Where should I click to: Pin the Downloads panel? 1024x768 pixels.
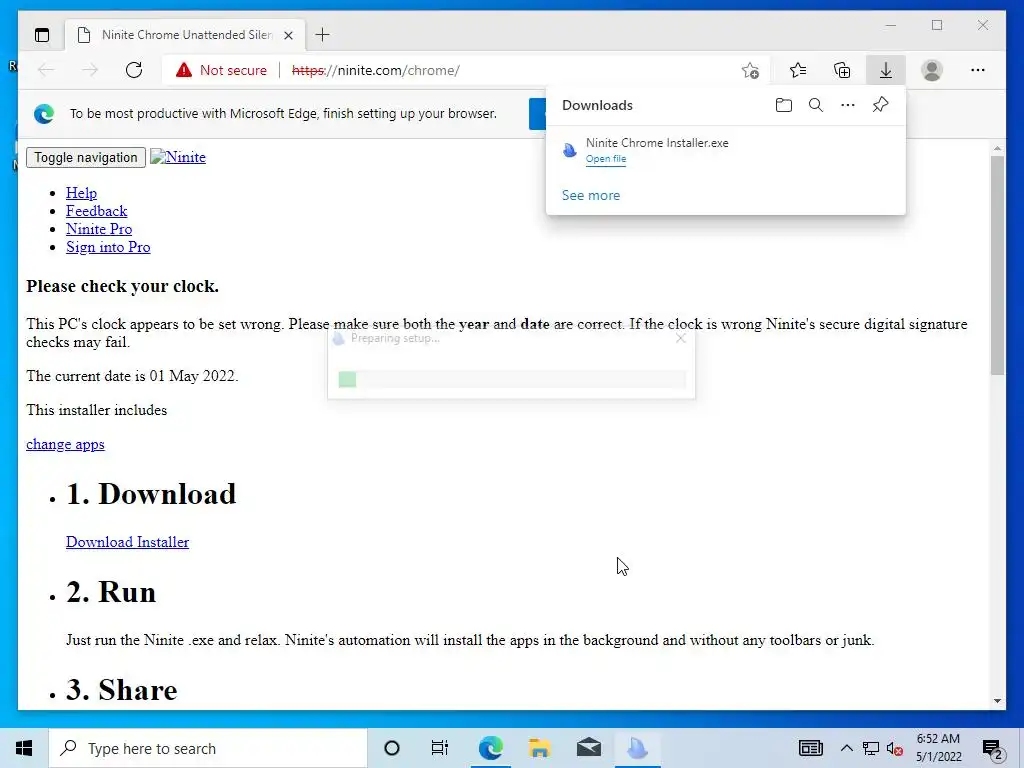(880, 104)
